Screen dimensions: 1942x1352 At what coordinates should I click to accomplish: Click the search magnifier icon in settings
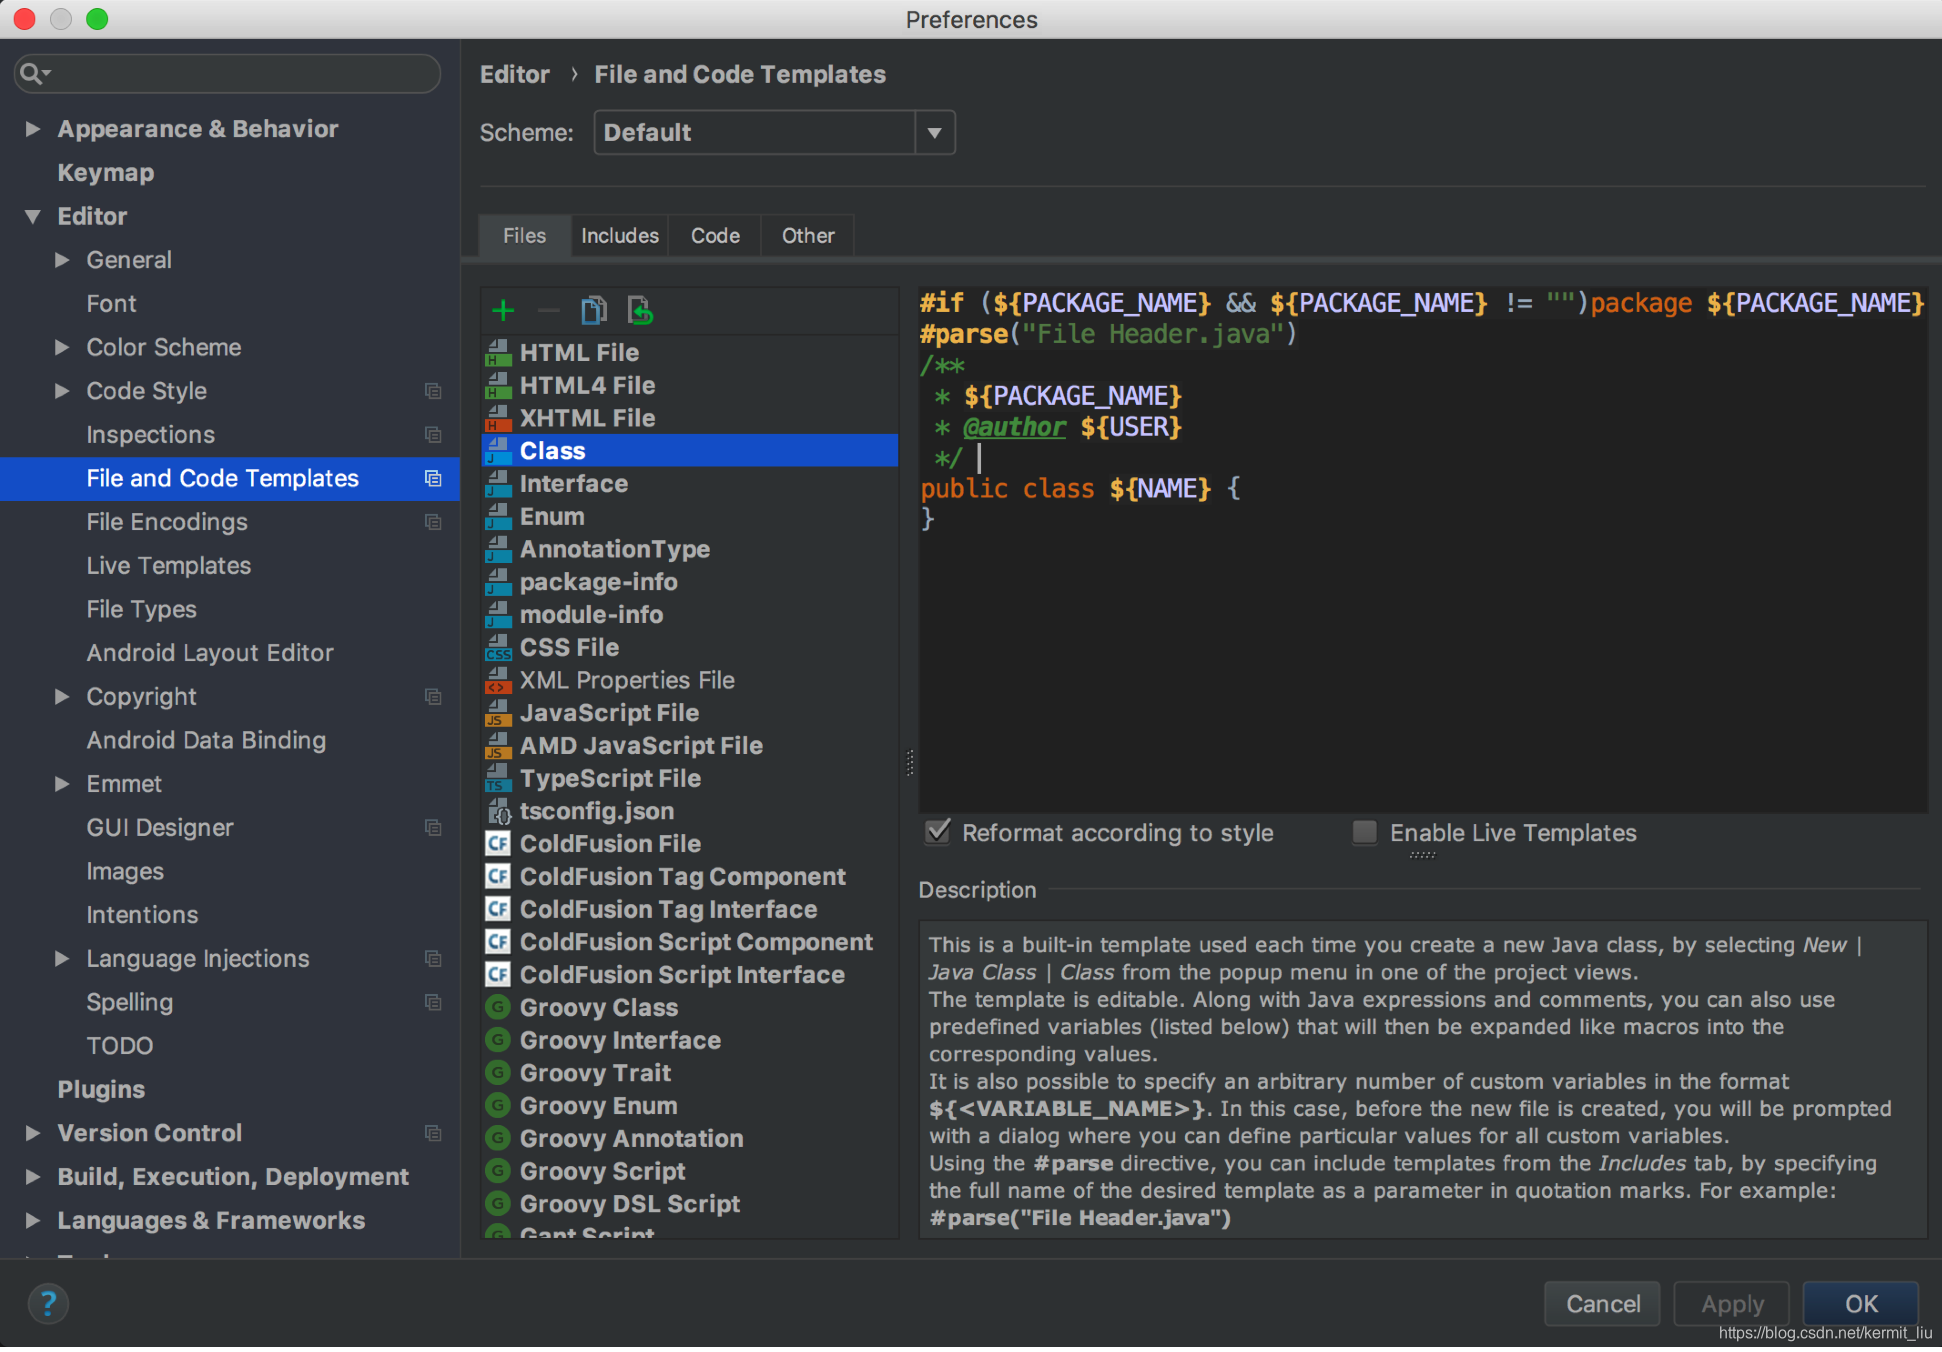pos(32,73)
